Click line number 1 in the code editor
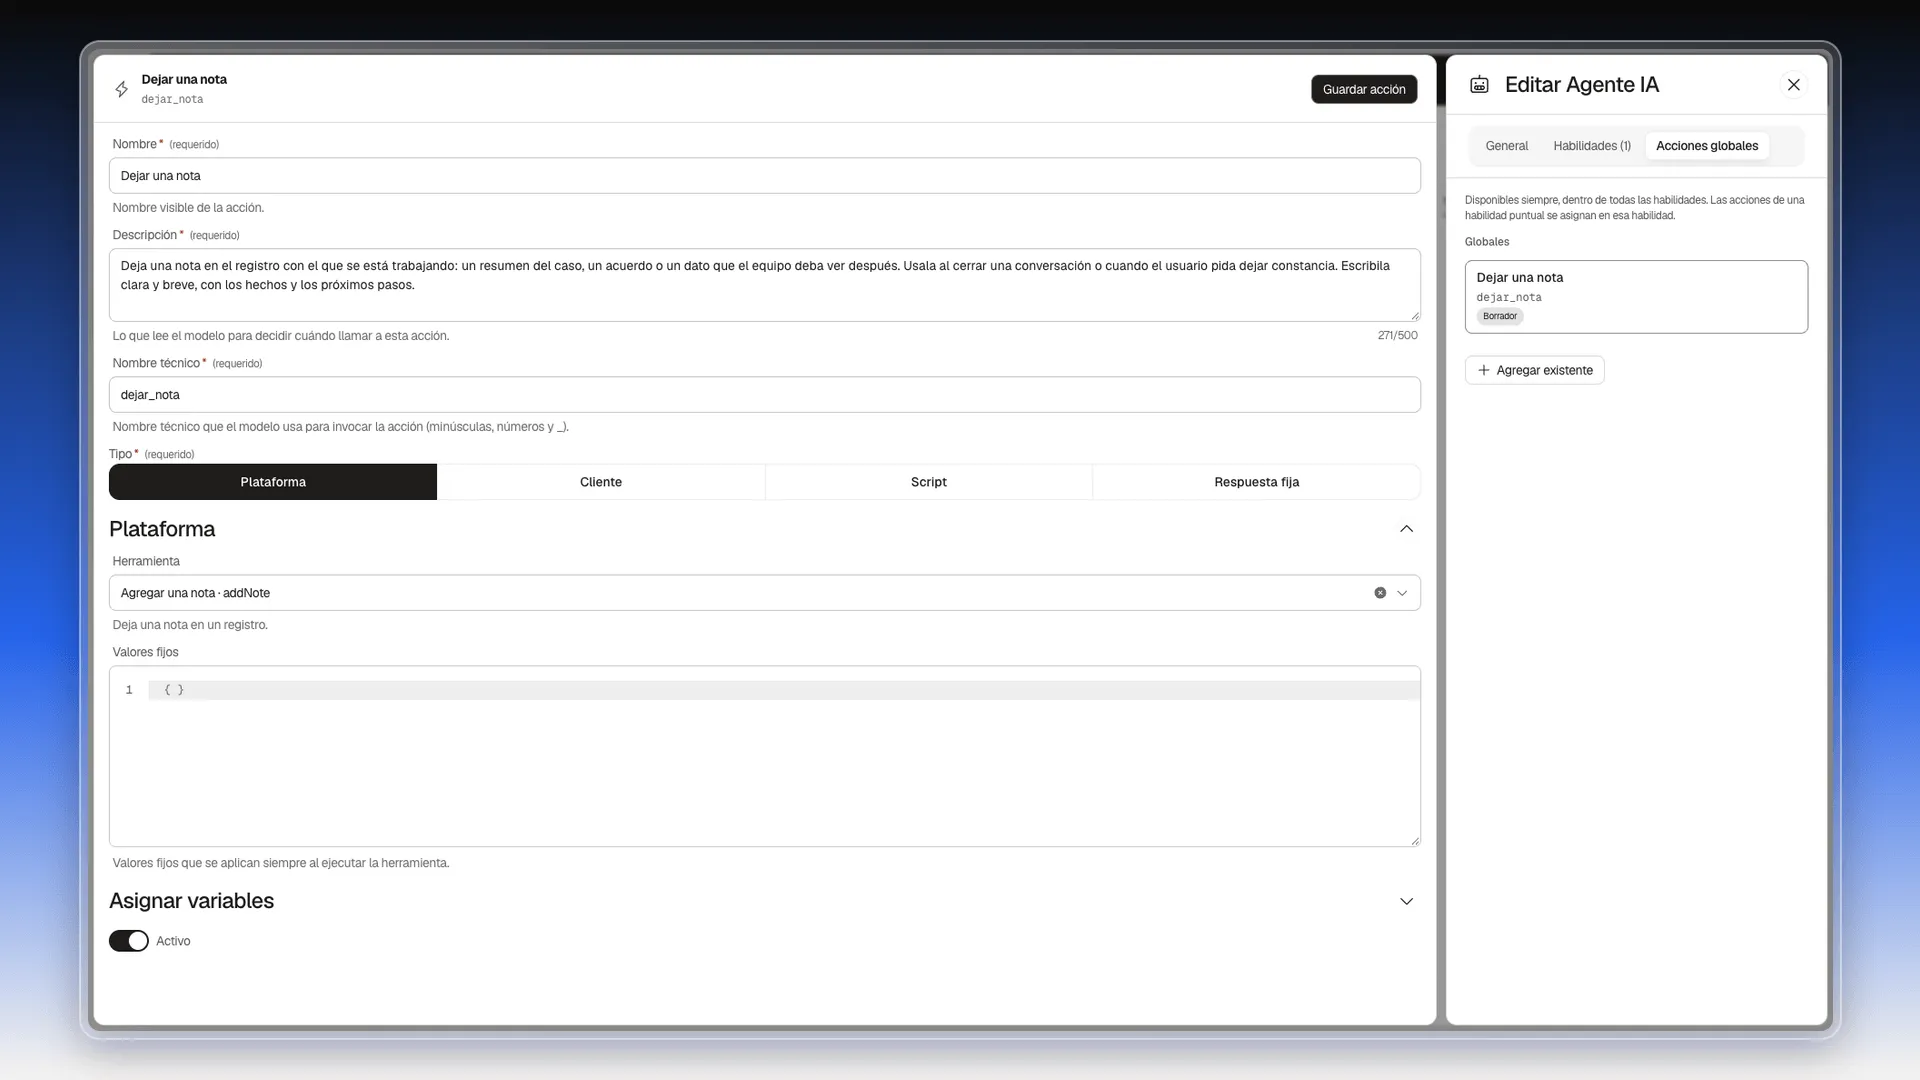 click(129, 690)
